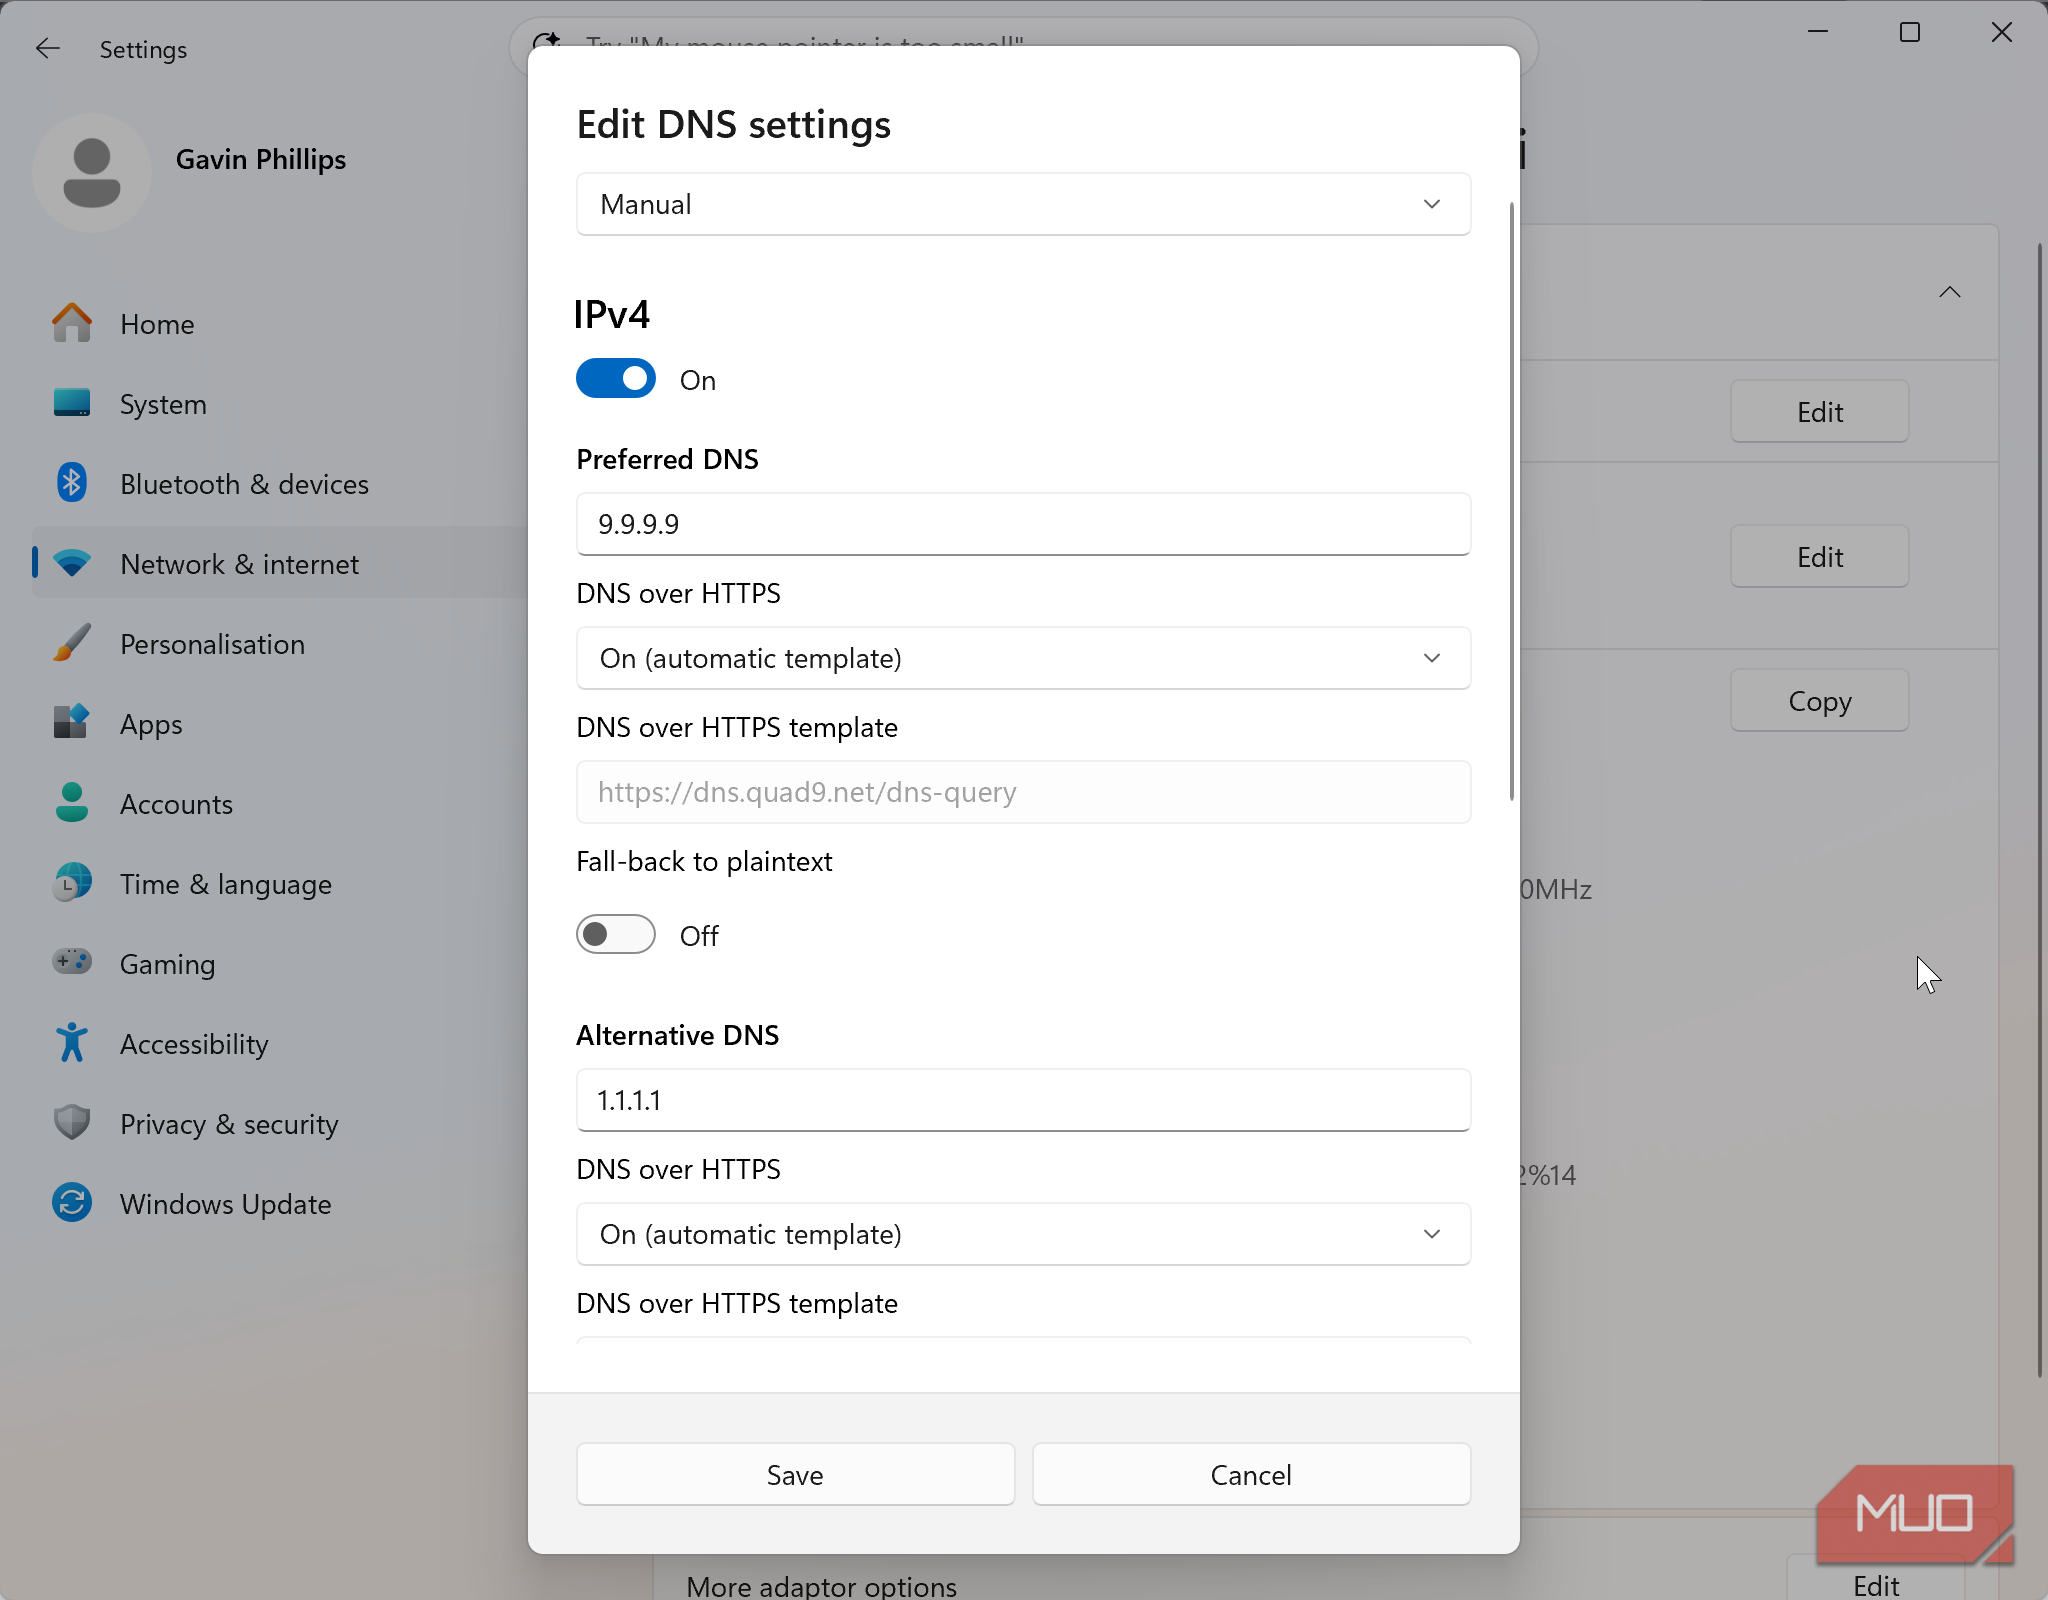
Task: Minimize the Settings window
Action: [x=1818, y=32]
